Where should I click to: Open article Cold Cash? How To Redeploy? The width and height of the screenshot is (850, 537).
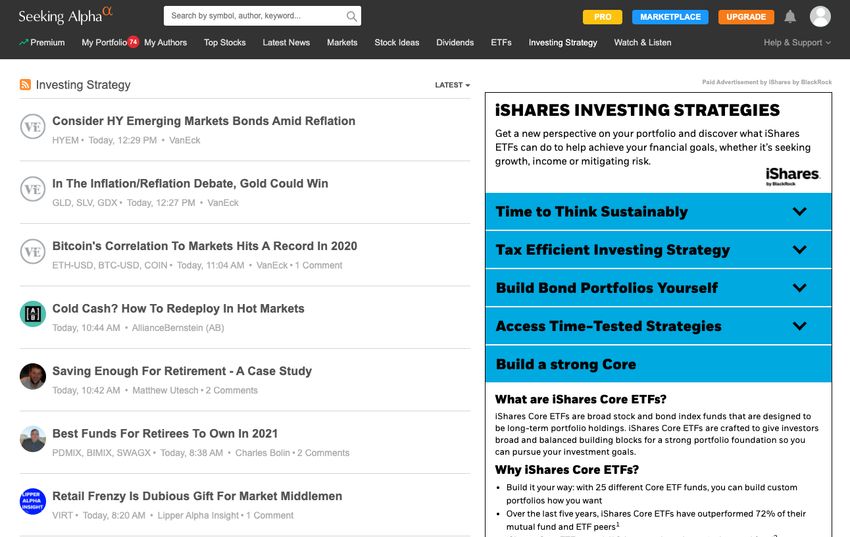pyautogui.click(x=178, y=308)
